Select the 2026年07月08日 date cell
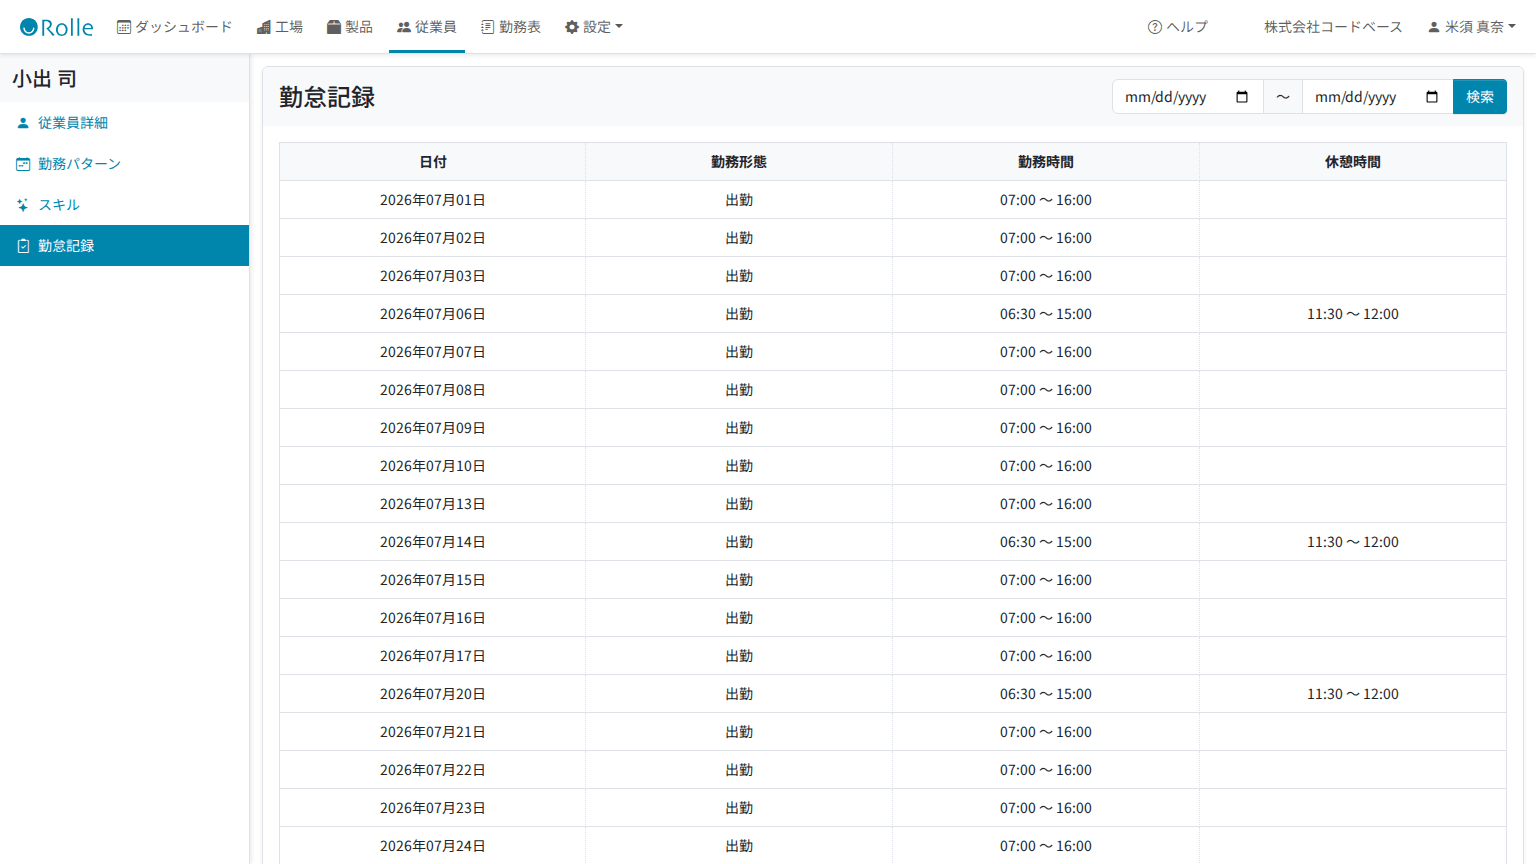This screenshot has width=1536, height=864. 433,390
